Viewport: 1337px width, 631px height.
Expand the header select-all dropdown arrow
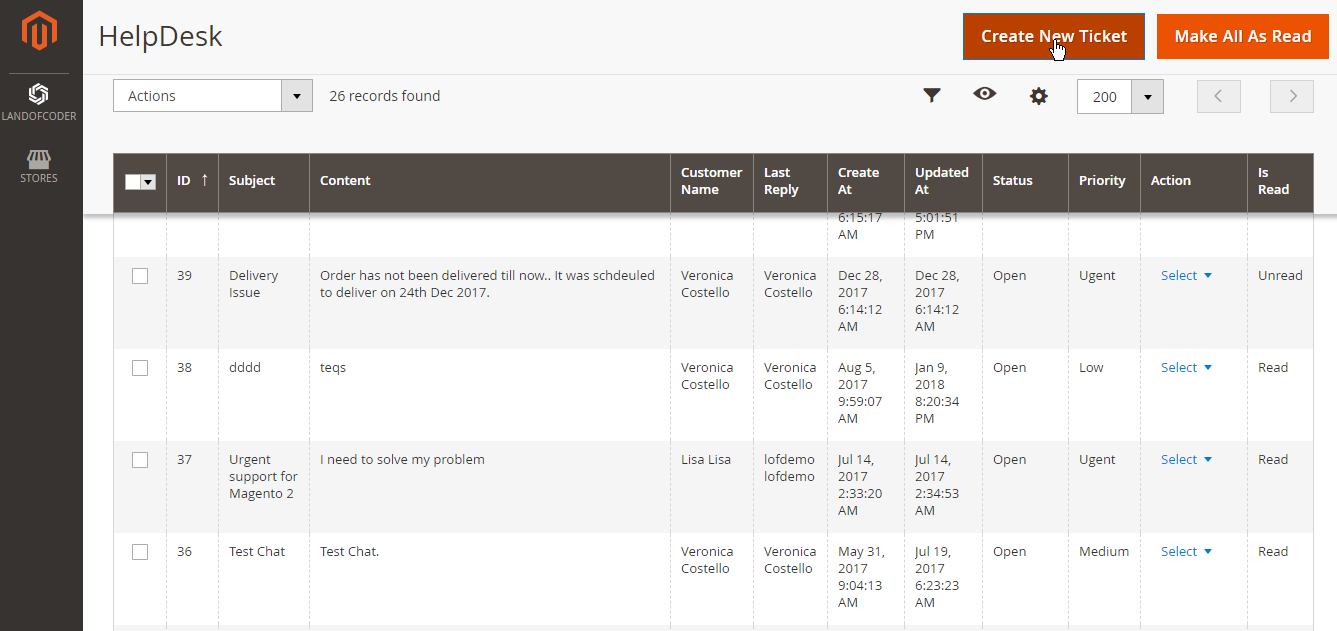pos(149,182)
